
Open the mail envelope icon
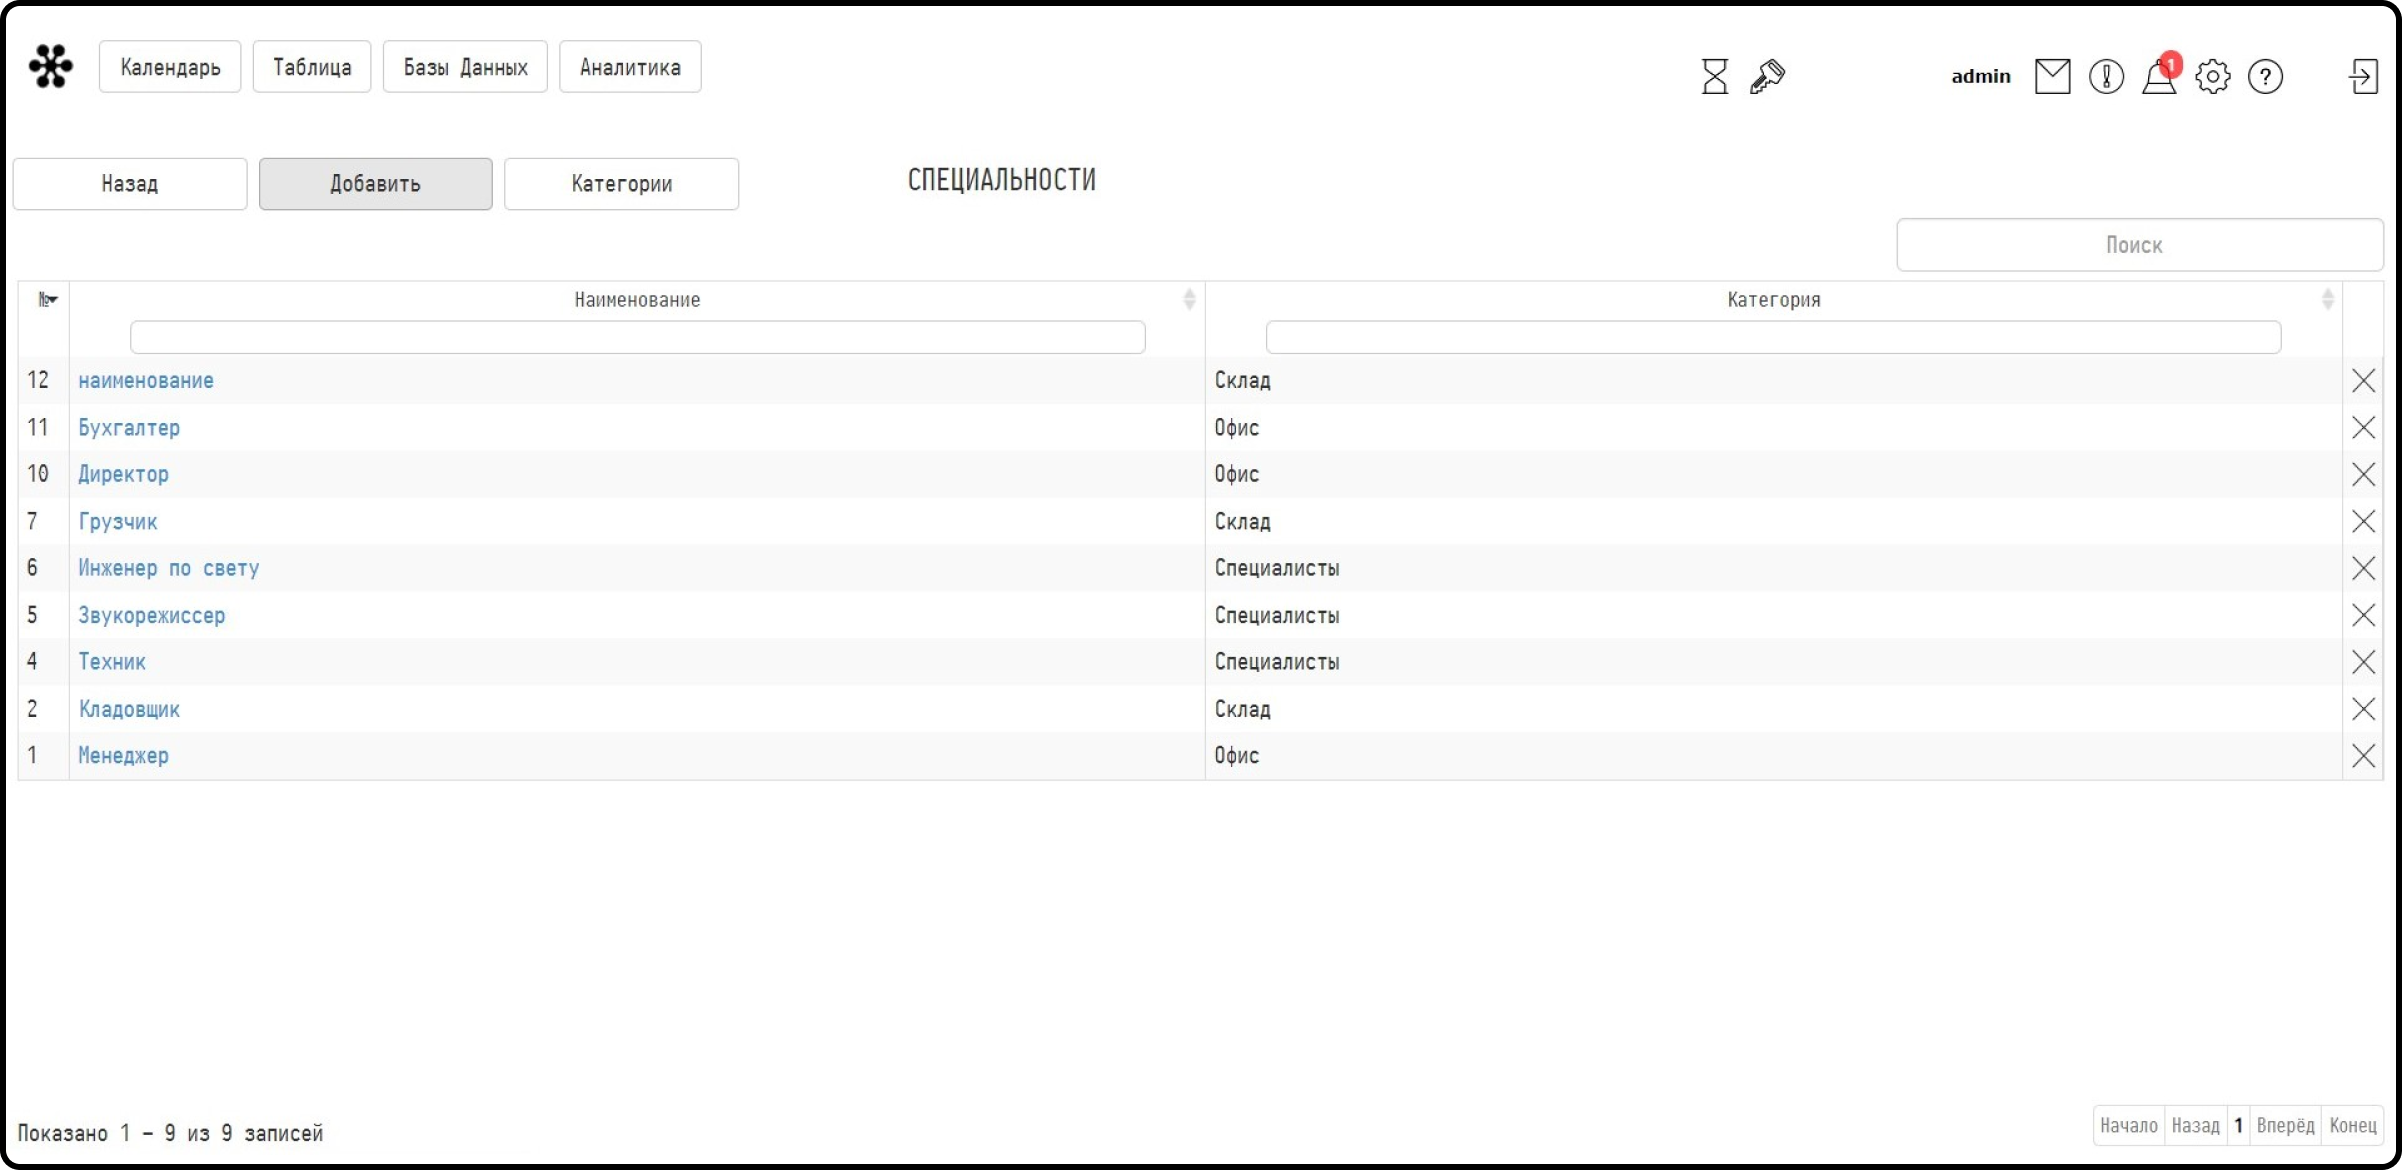2052,76
